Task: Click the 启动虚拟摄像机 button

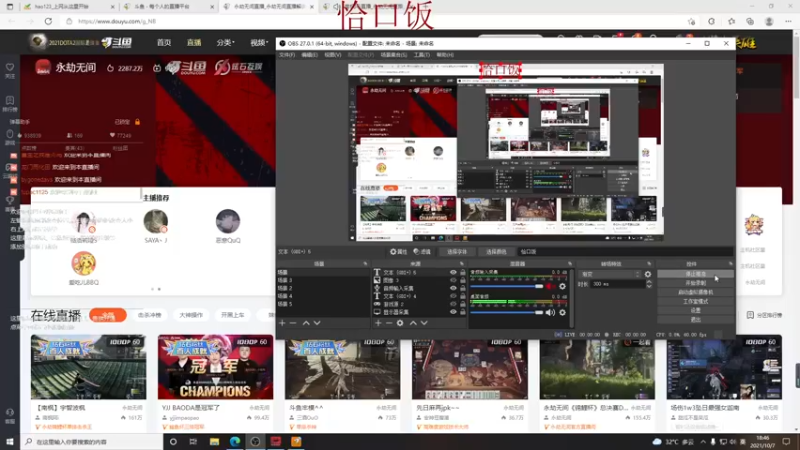Action: 695,292
